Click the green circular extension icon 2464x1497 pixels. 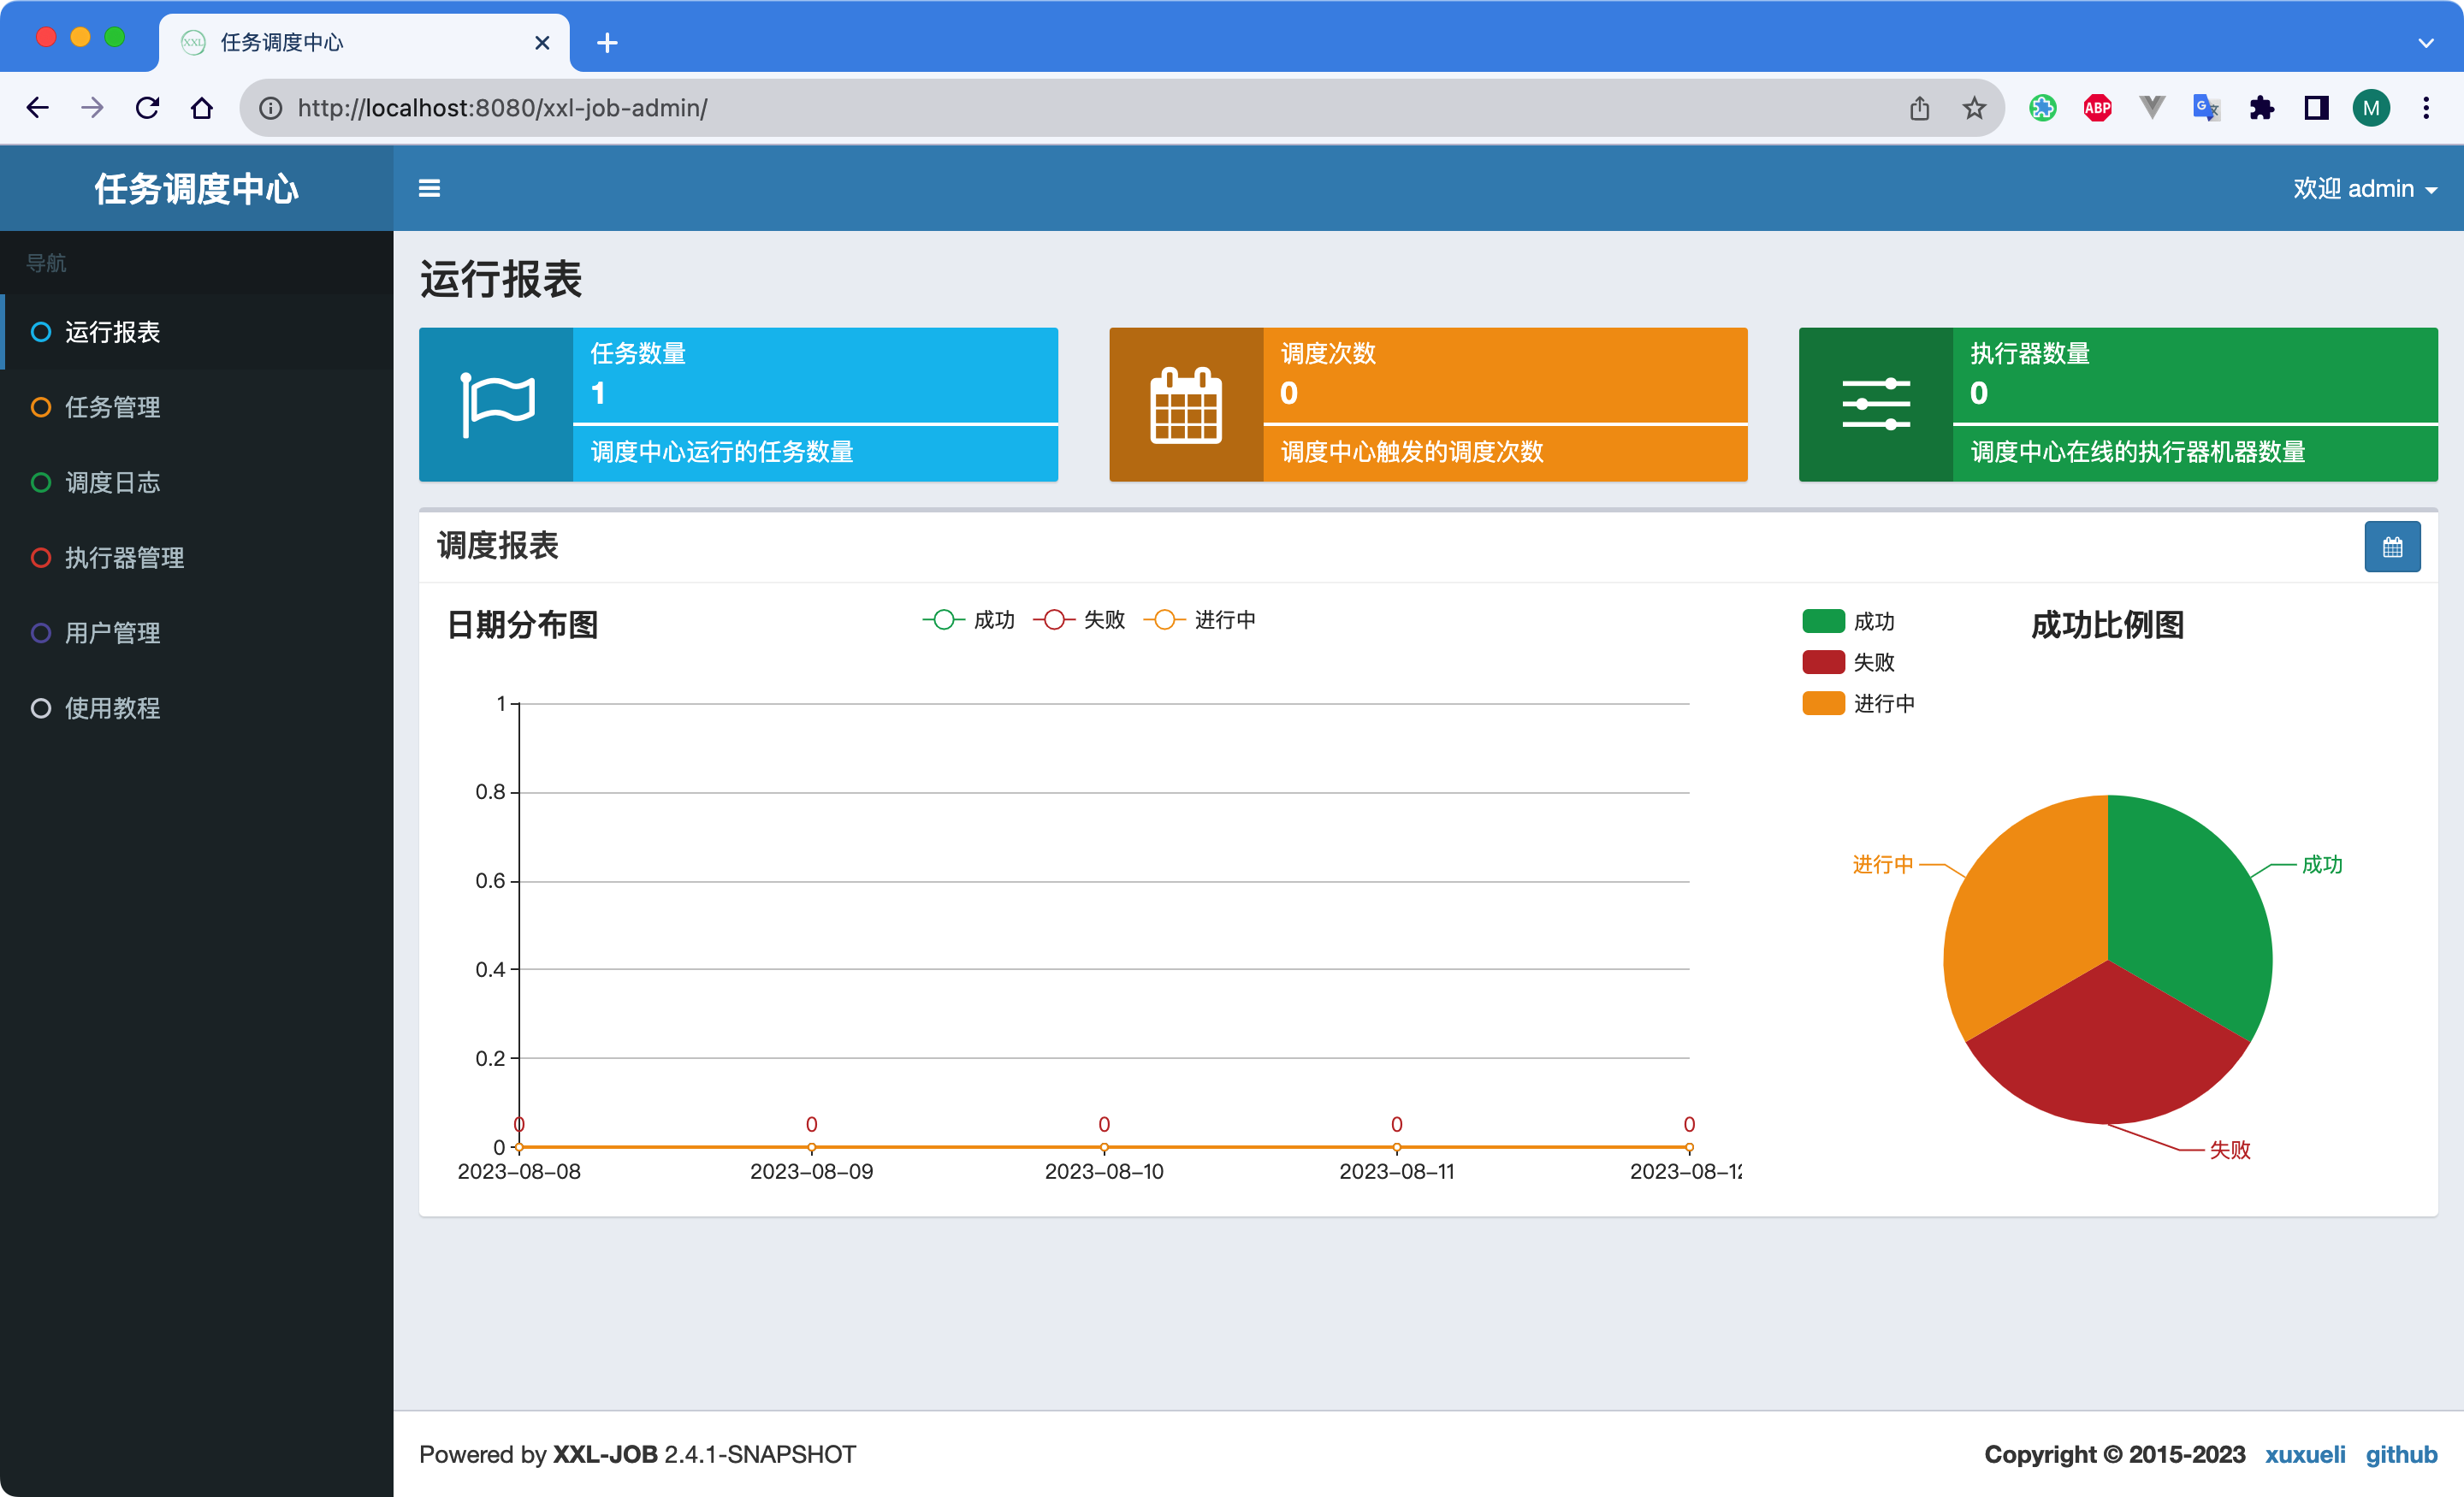[x=2042, y=108]
